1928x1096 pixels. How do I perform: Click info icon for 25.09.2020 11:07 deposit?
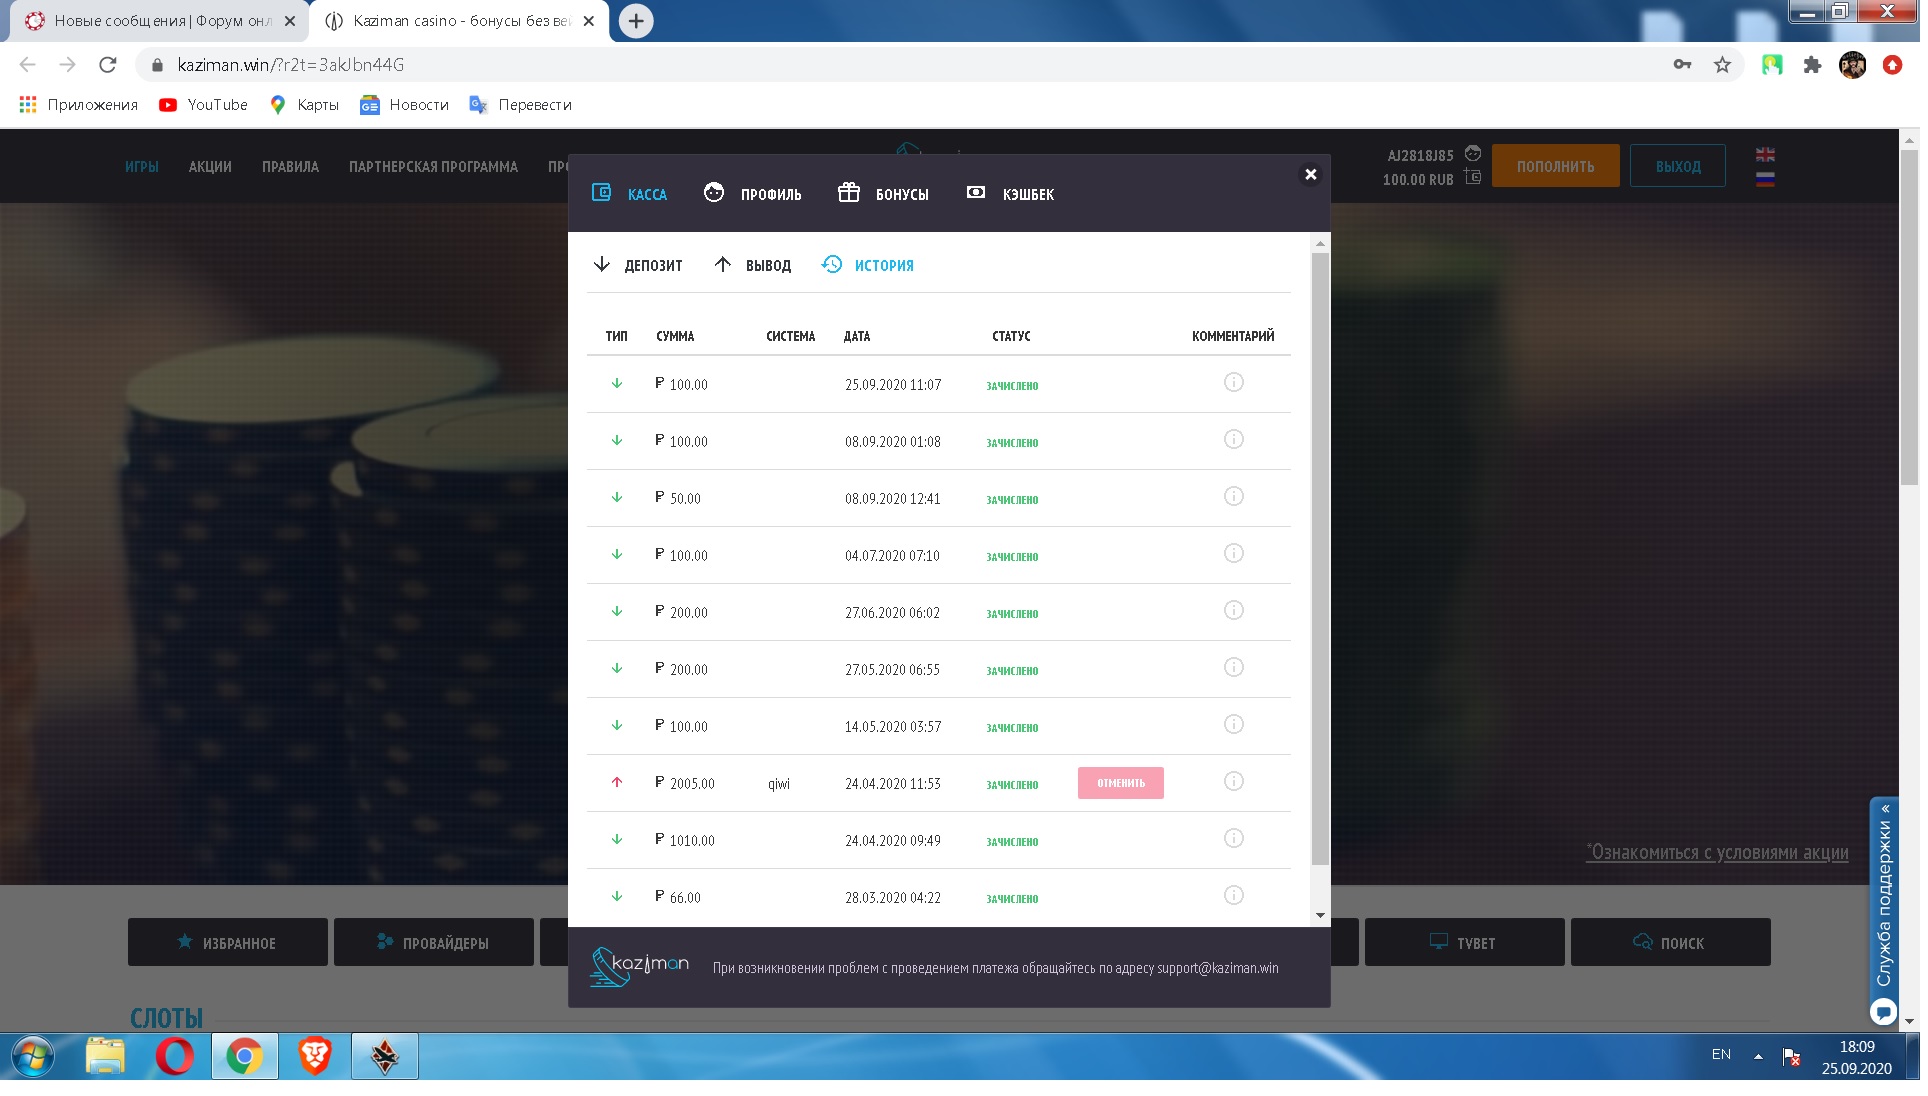coord(1233,383)
